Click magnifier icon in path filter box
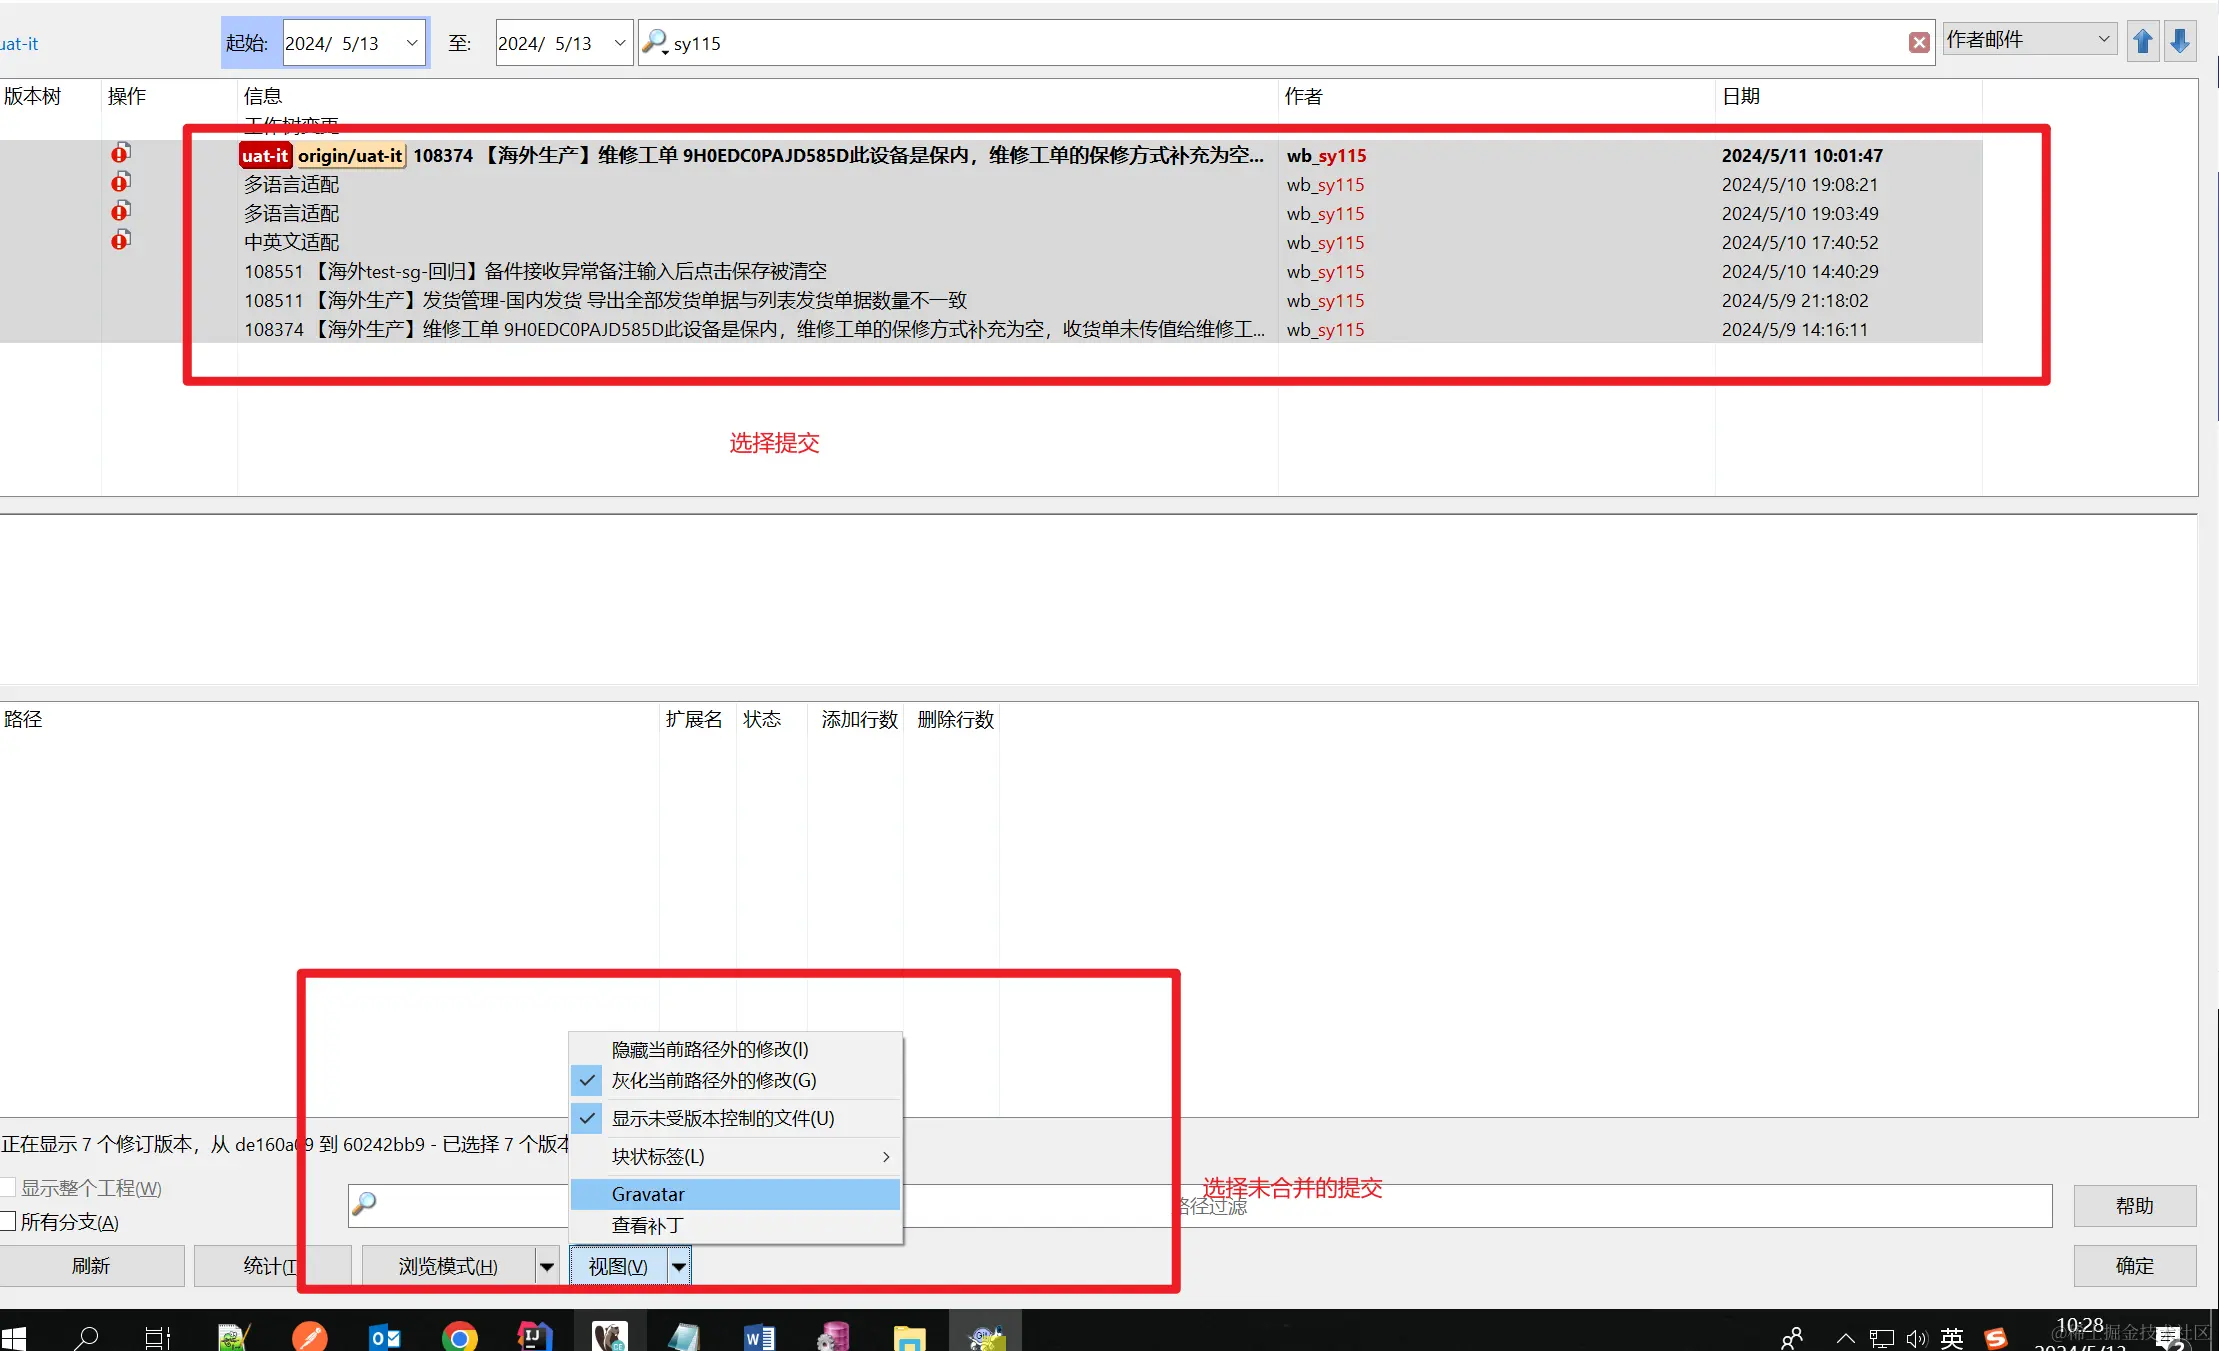Screen dimensions: 2219x1351 [365, 1203]
